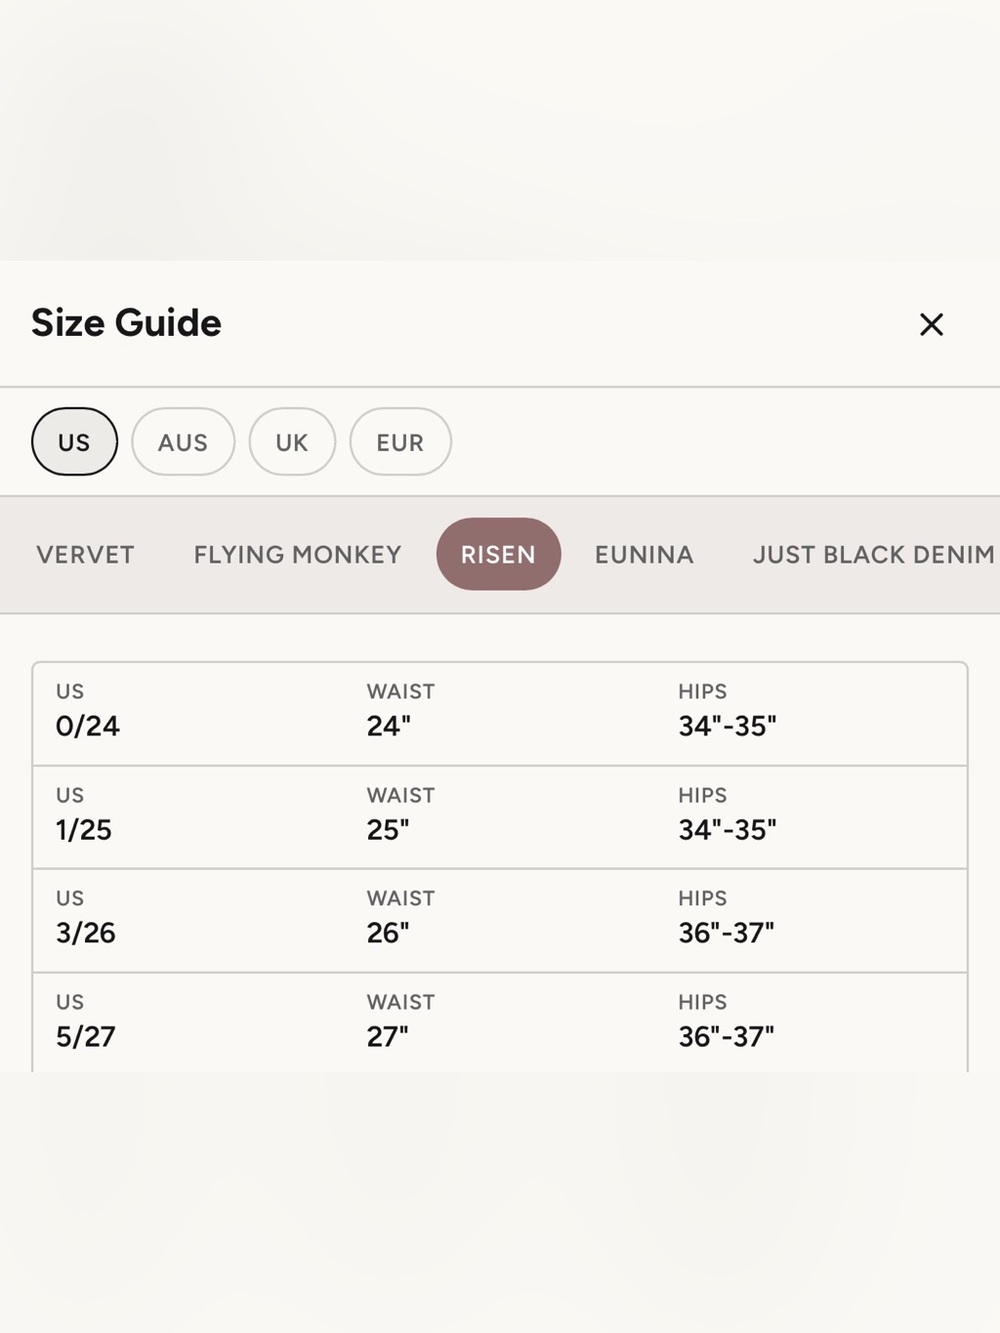Click hips value in 0/24 row
This screenshot has width=1000, height=1333.
click(x=728, y=726)
